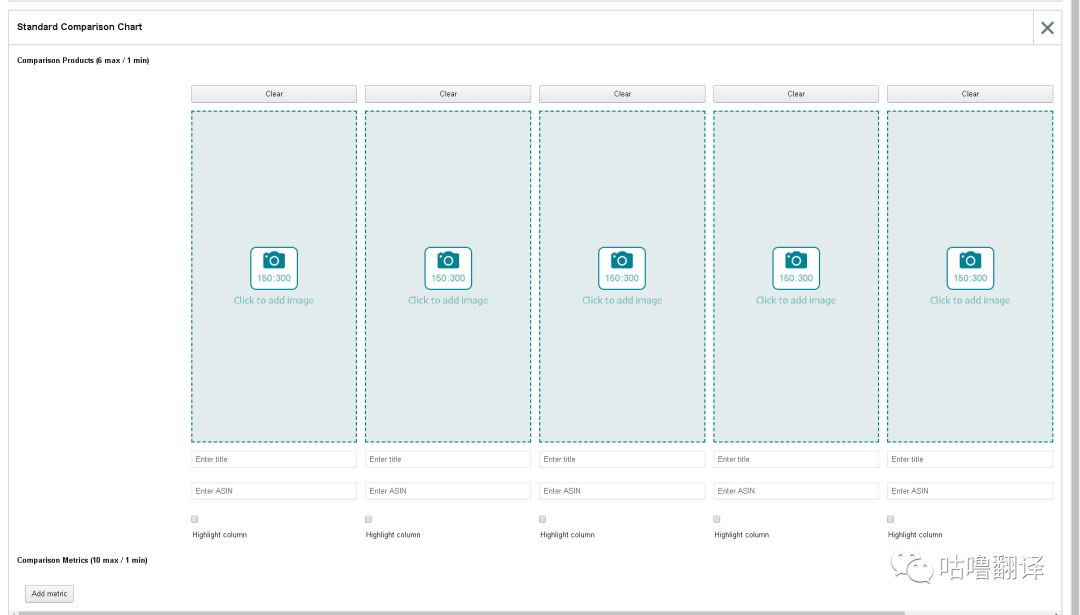Enable Highlight column for the first product
1080x615 pixels.
click(x=194, y=519)
